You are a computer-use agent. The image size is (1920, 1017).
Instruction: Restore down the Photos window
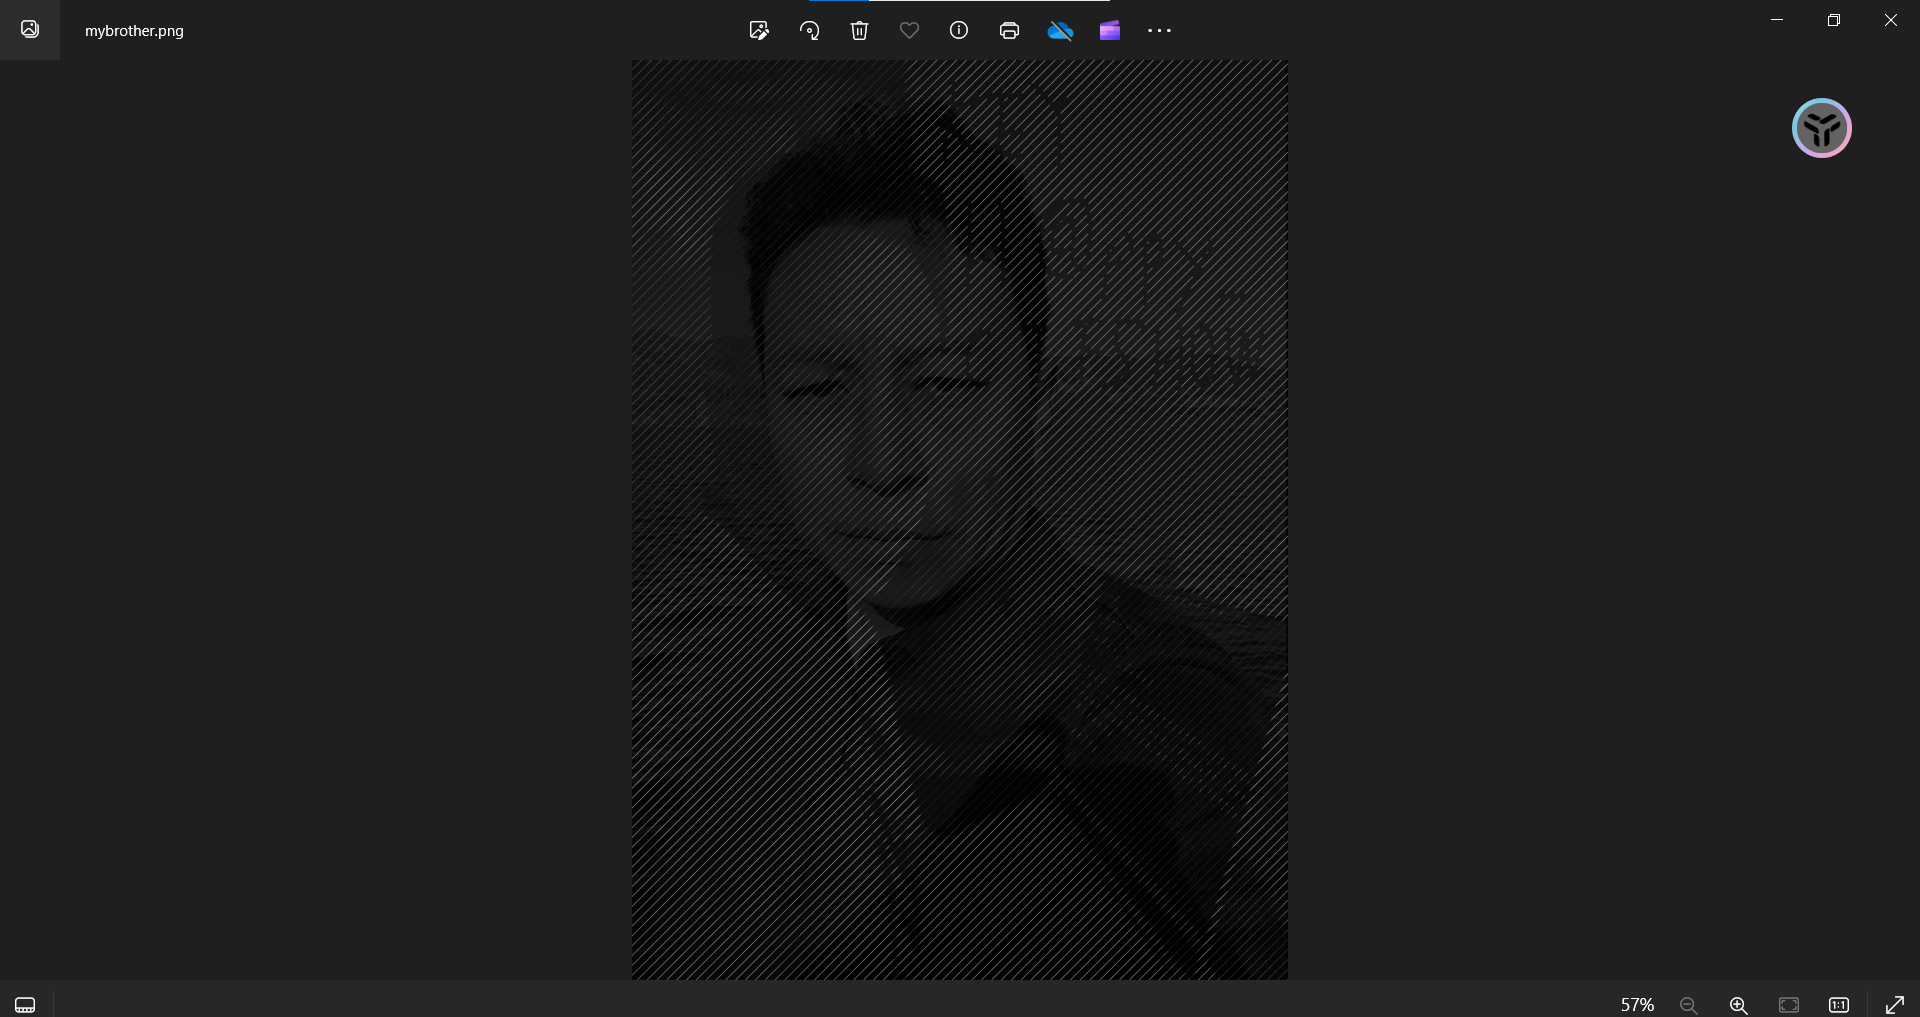(1834, 20)
